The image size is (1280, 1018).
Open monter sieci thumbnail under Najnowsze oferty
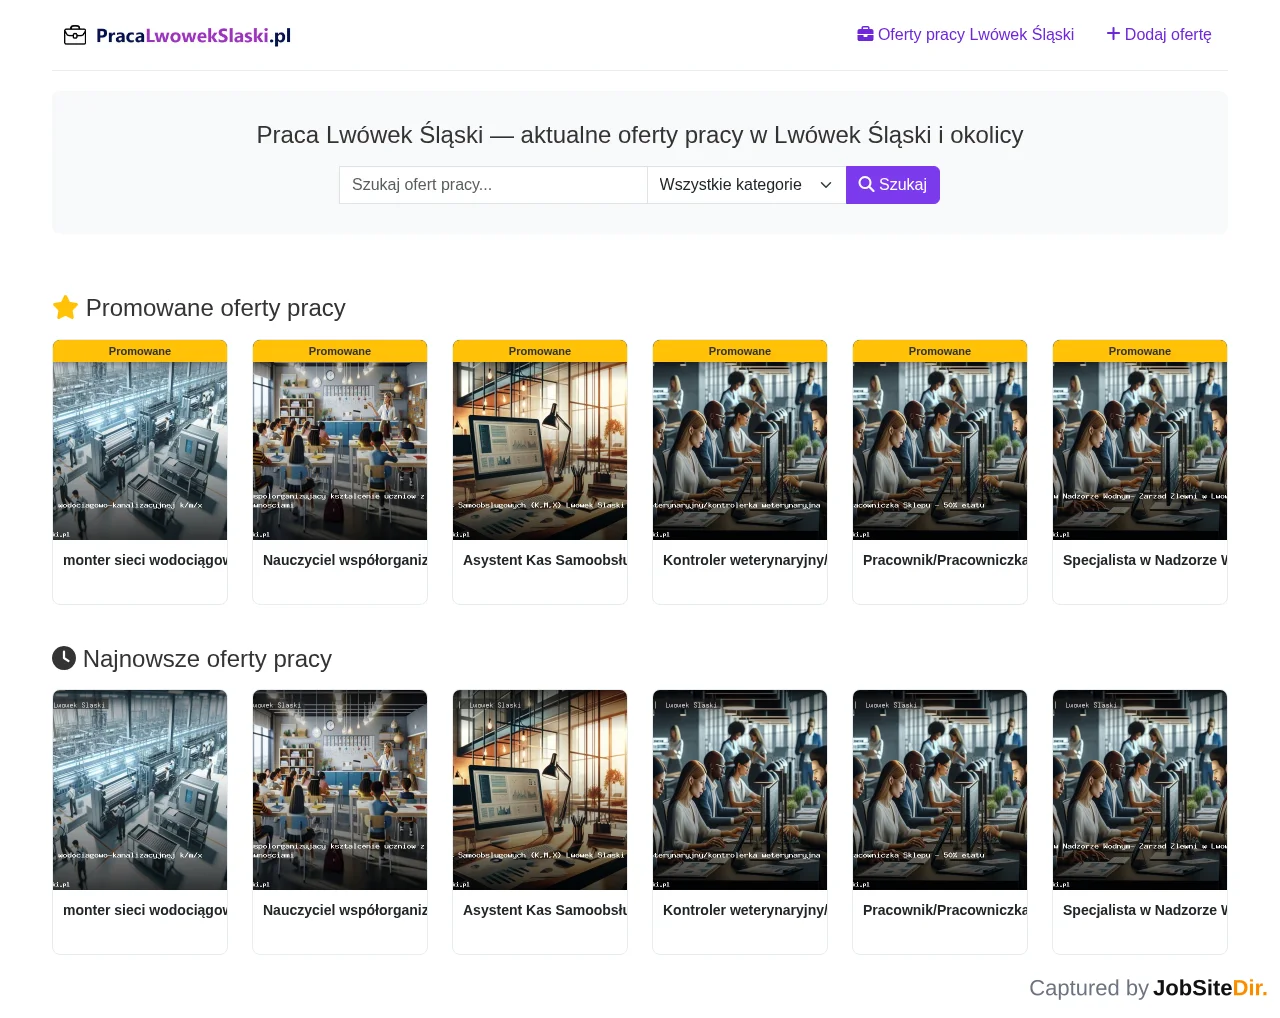(x=140, y=790)
